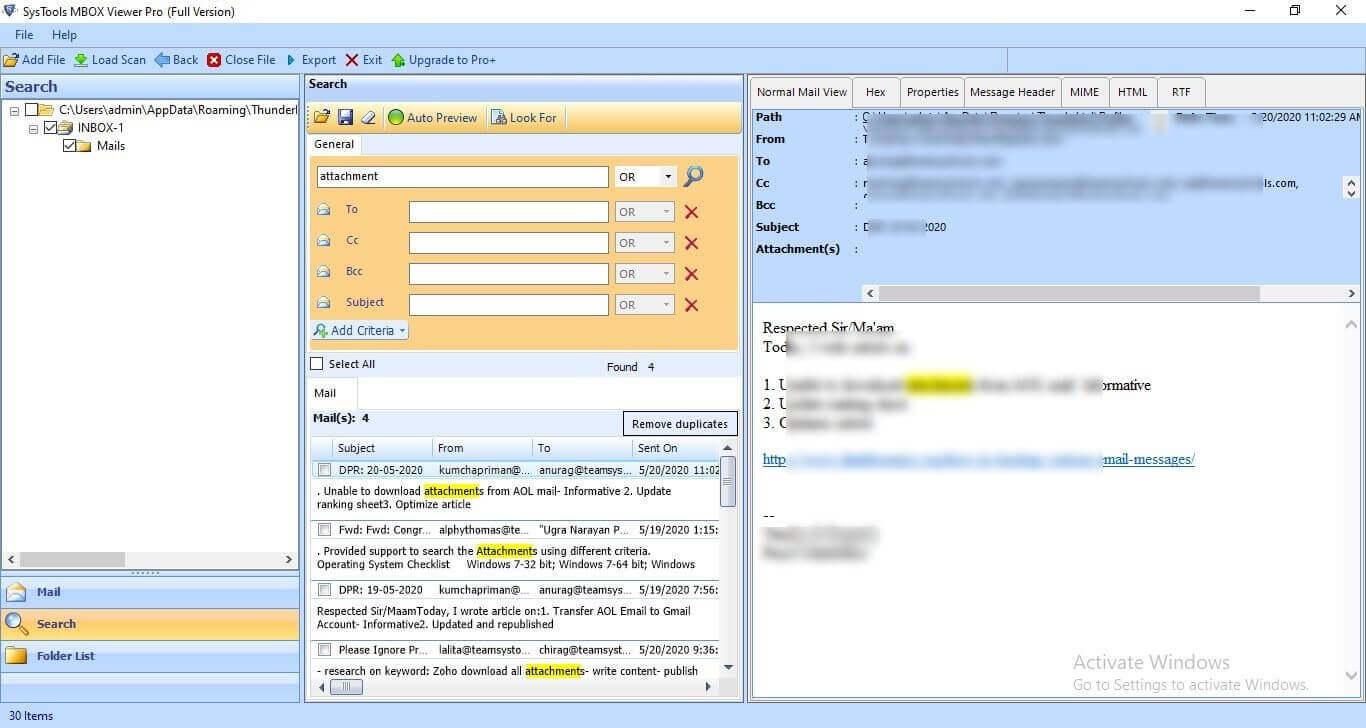
Task: Click the To criteria input field
Action: tap(509, 212)
